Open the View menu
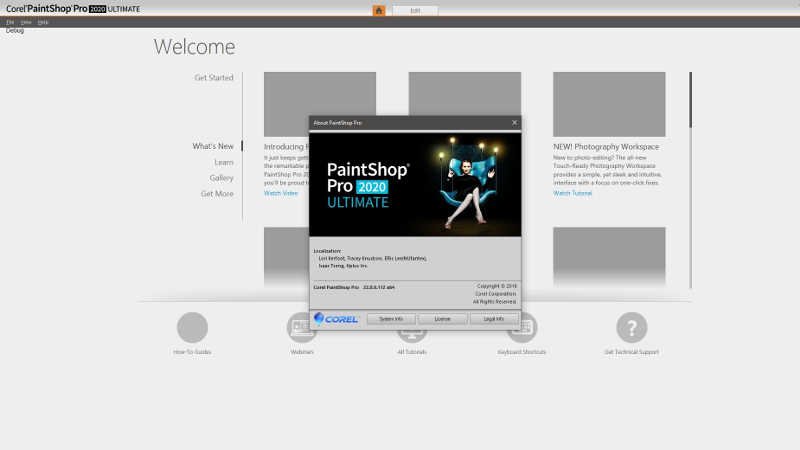The width and height of the screenshot is (800, 450). (x=26, y=22)
